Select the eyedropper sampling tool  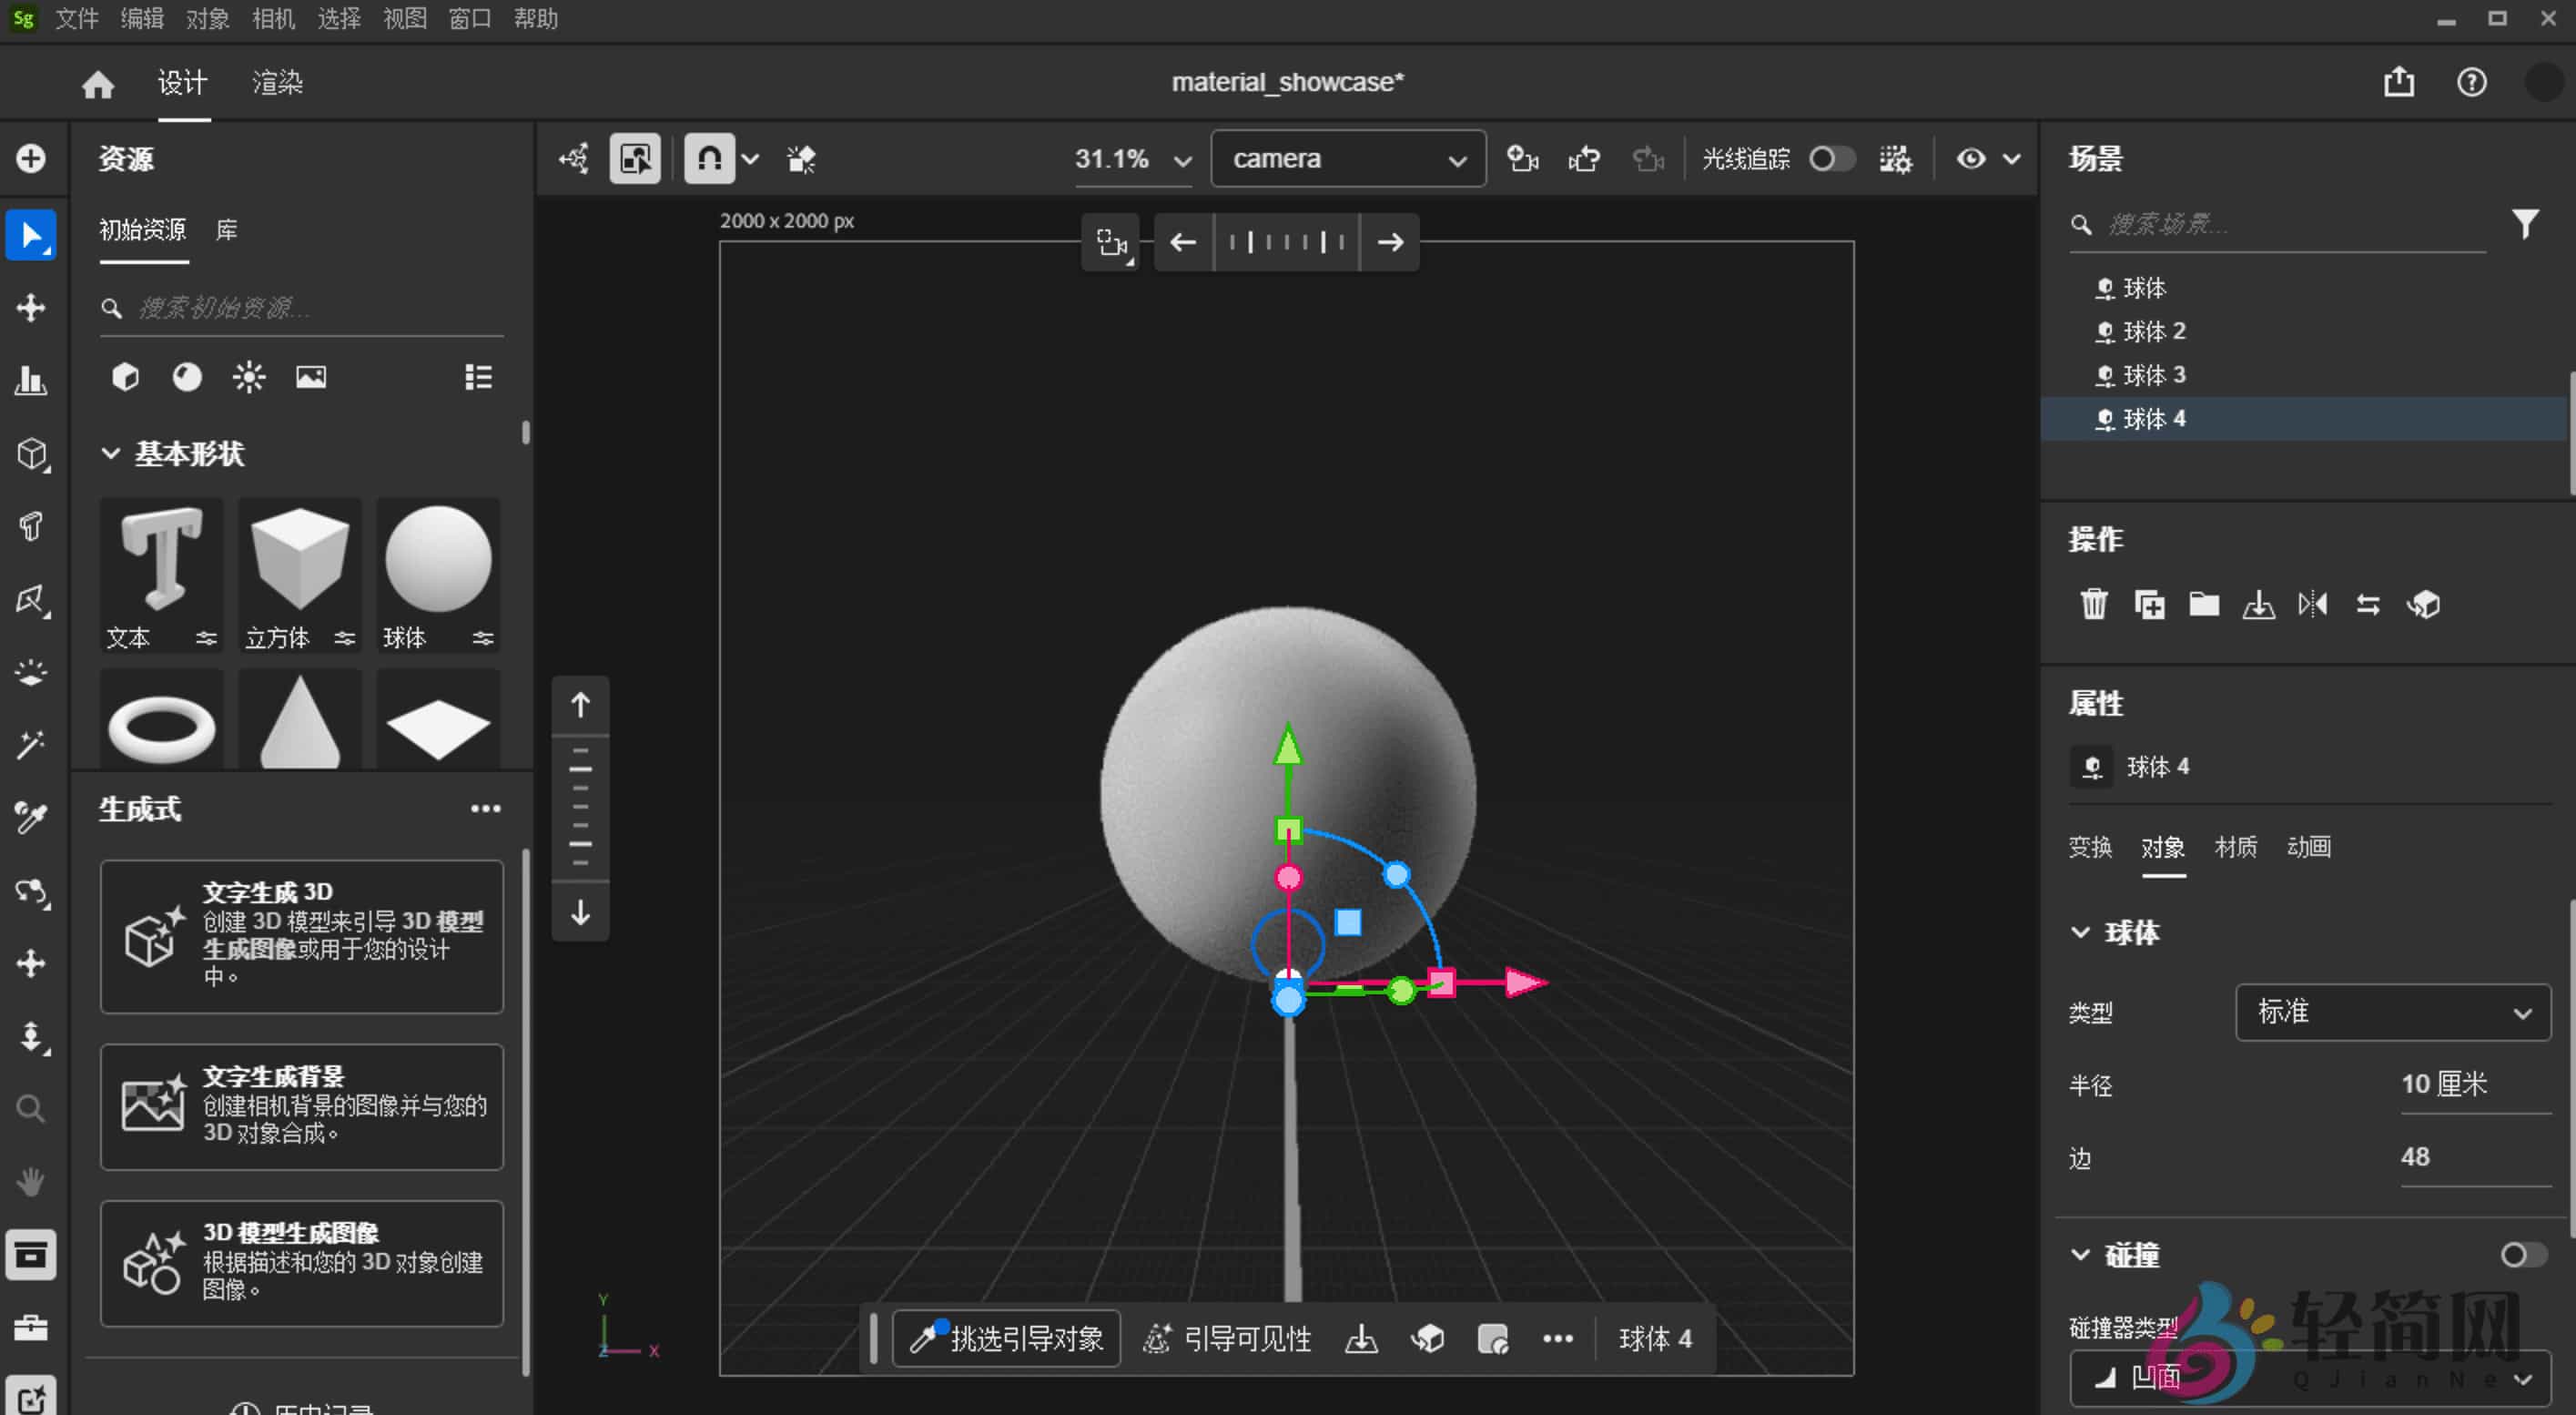click(x=32, y=818)
